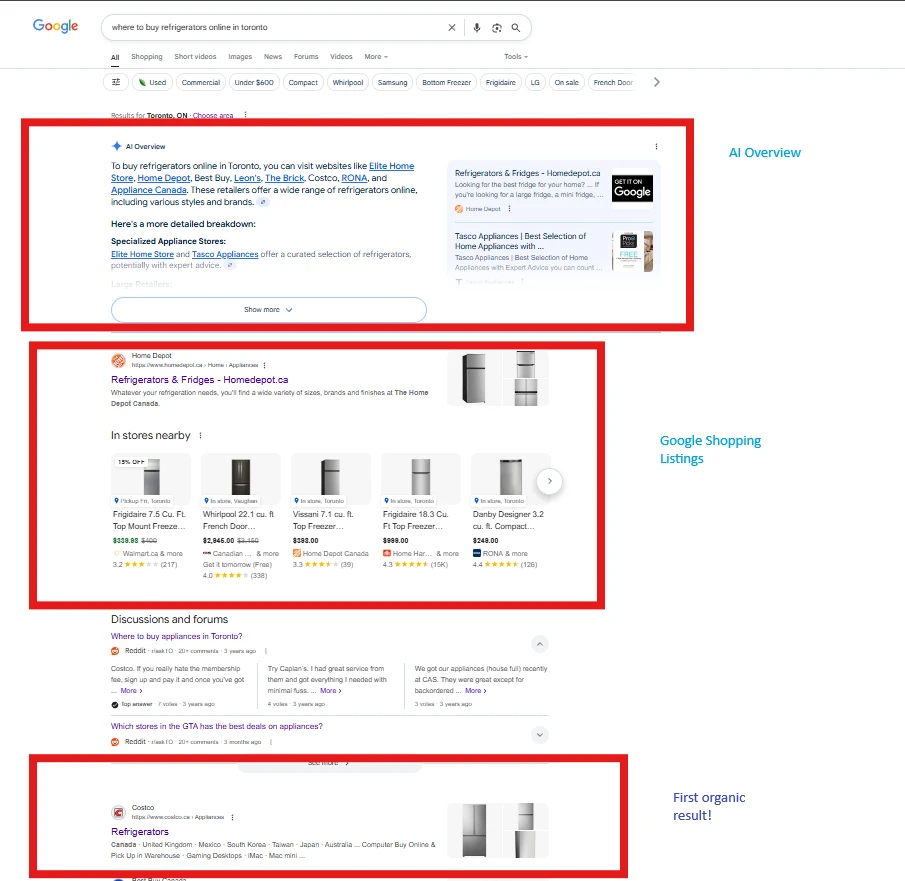Open the filter settings icon before Used chip
905x881 pixels.
tap(116, 82)
